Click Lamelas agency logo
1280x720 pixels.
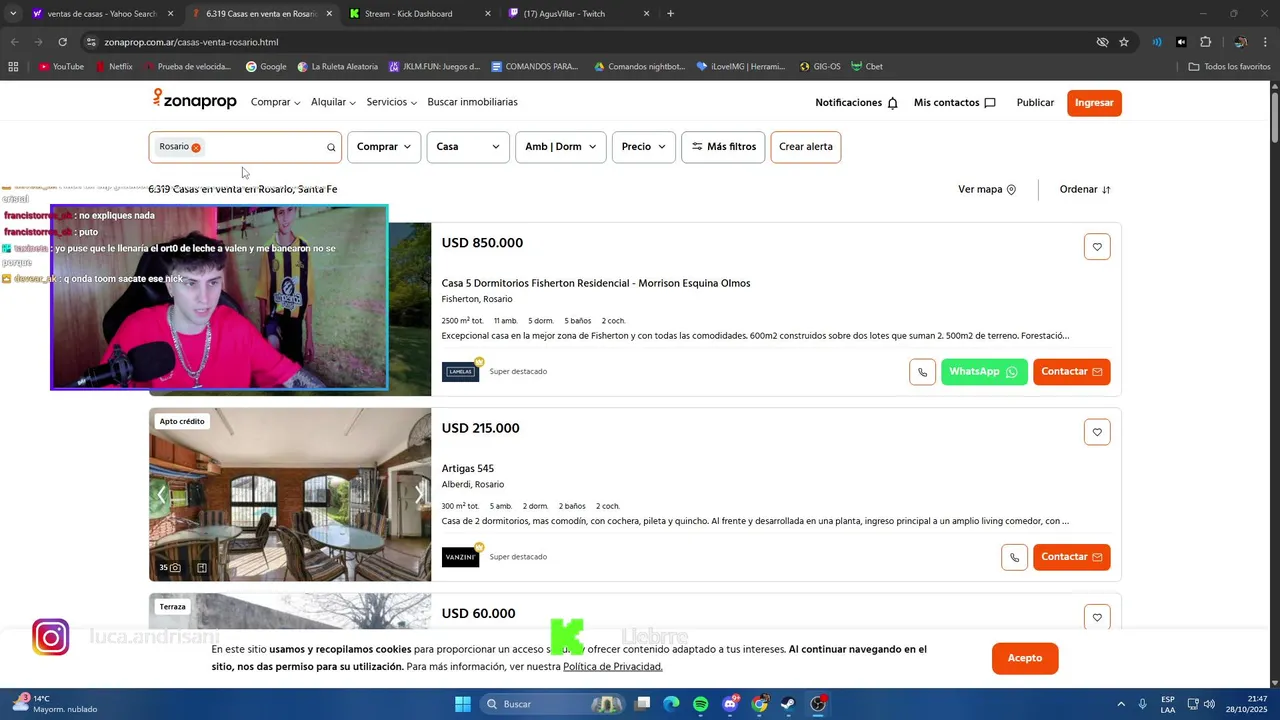(x=460, y=372)
